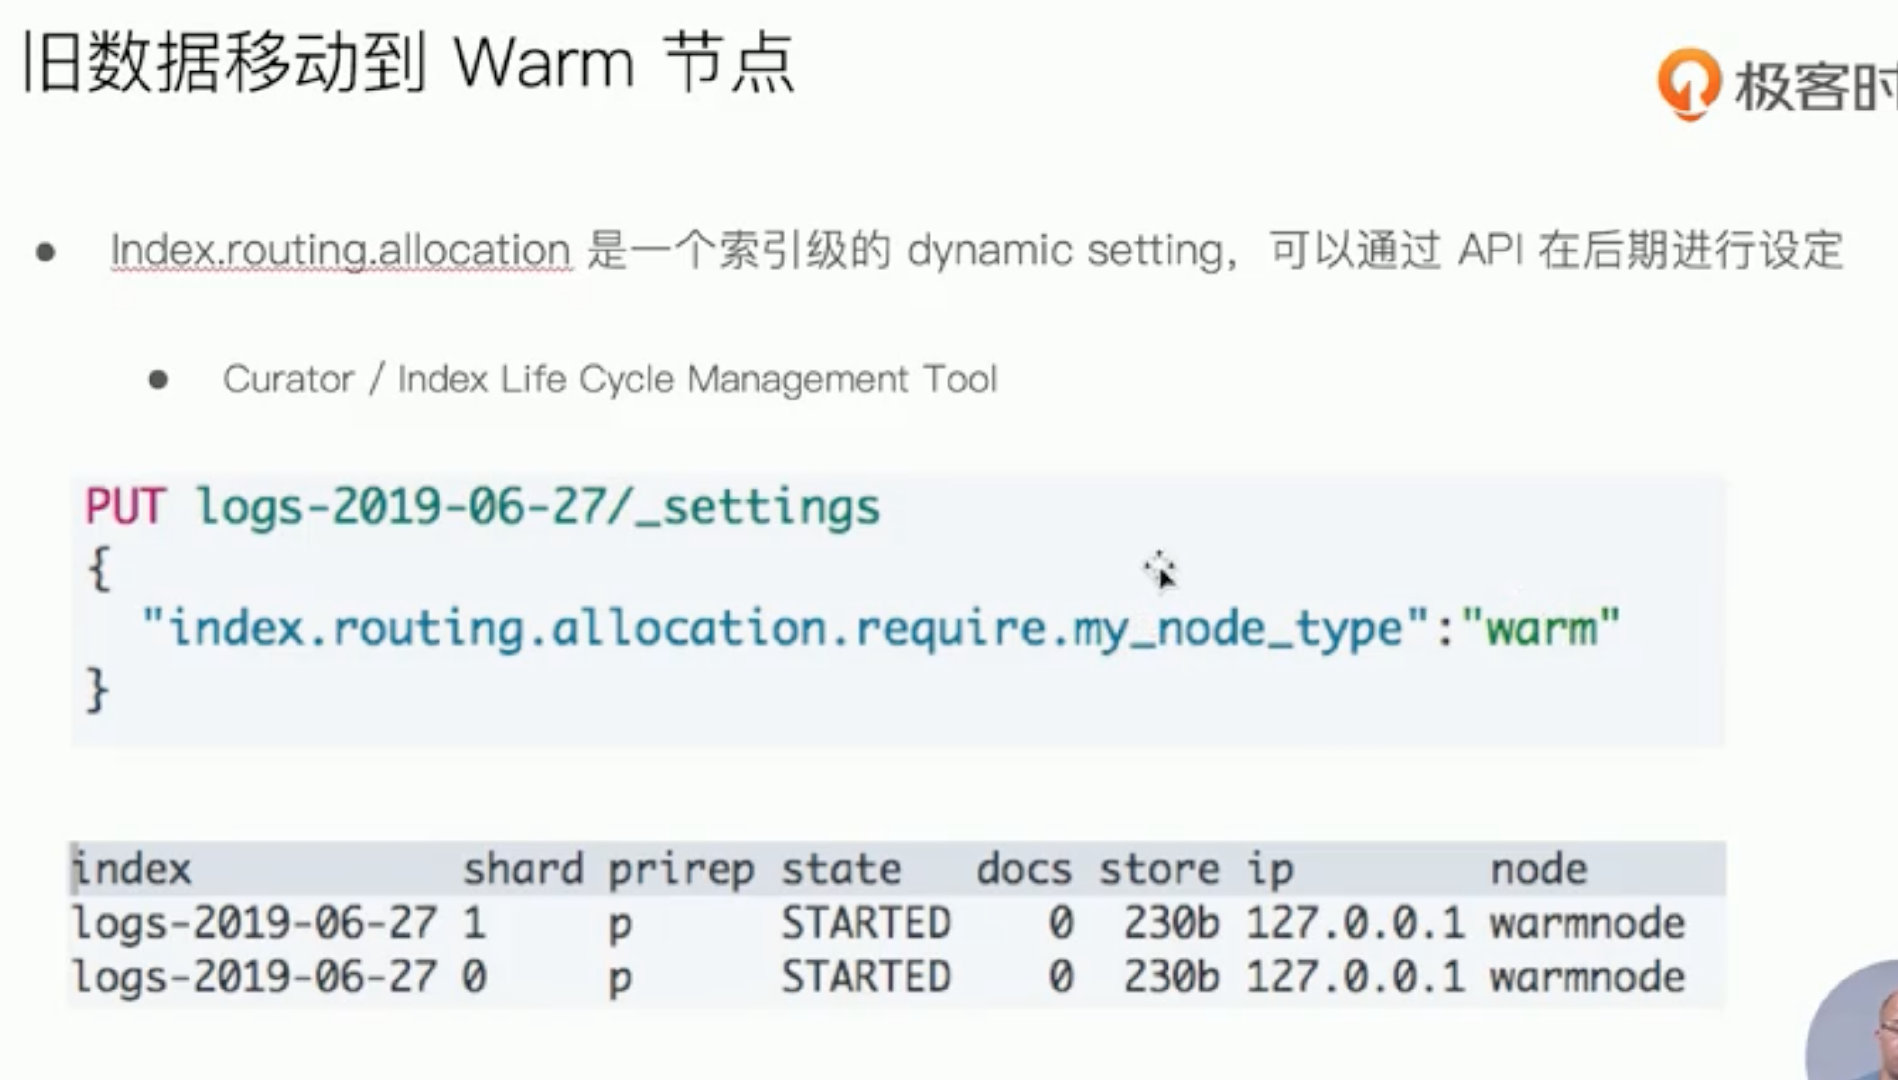Viewport: 1898px width, 1080px height.
Task: Click the index column header
Action: pos(132,869)
